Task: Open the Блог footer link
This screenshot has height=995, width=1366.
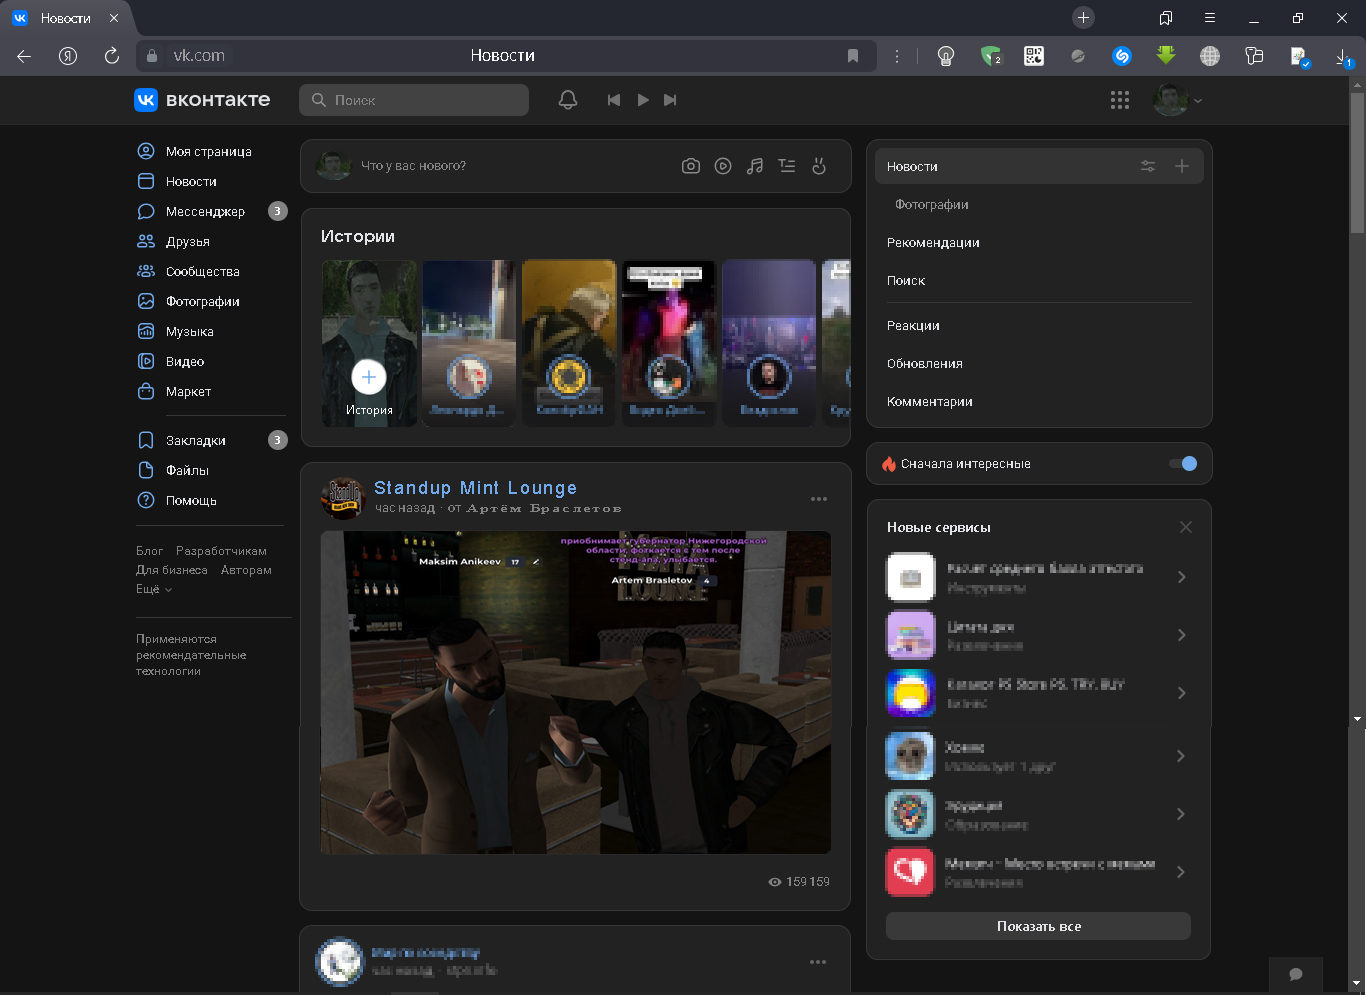Action: pos(149,551)
